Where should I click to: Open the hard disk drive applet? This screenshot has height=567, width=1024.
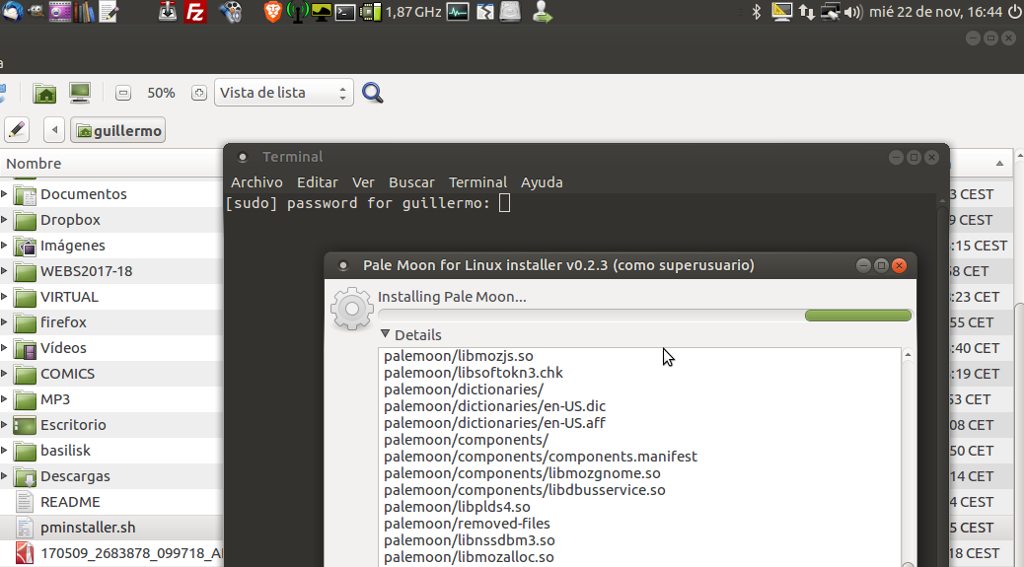coord(510,12)
